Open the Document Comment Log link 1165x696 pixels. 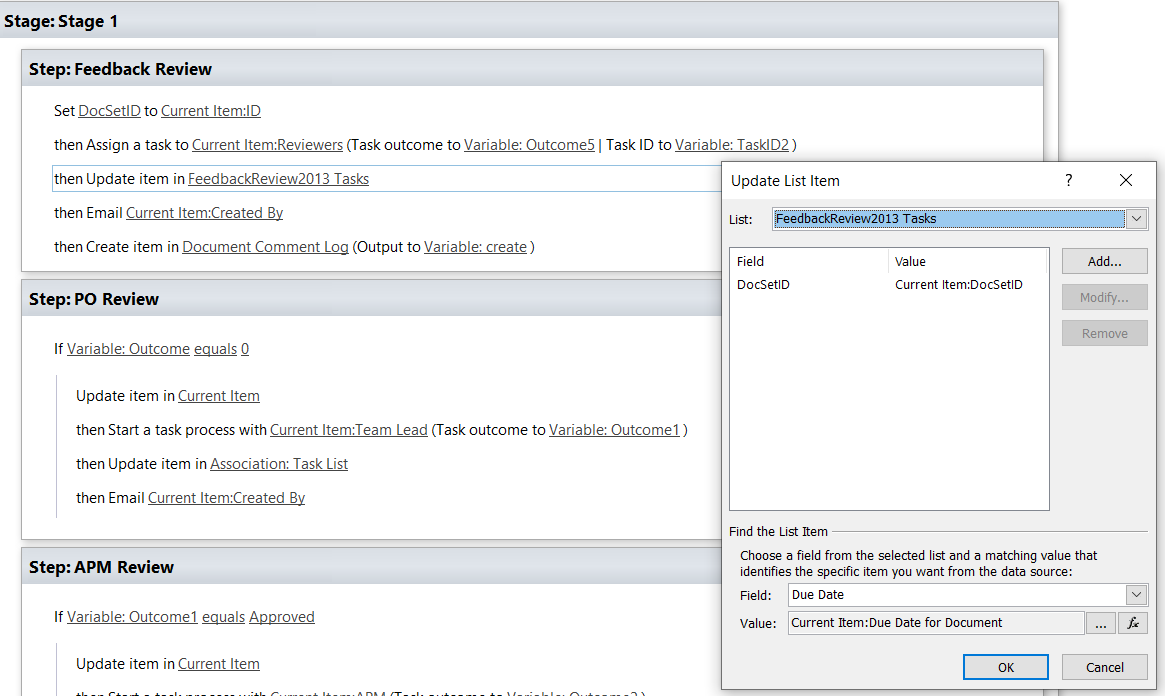coord(265,246)
